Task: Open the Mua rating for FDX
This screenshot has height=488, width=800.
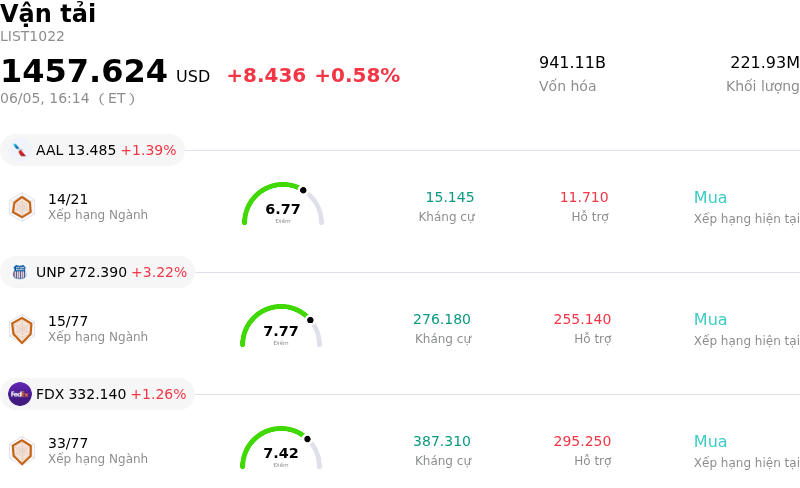Action: coord(710,441)
